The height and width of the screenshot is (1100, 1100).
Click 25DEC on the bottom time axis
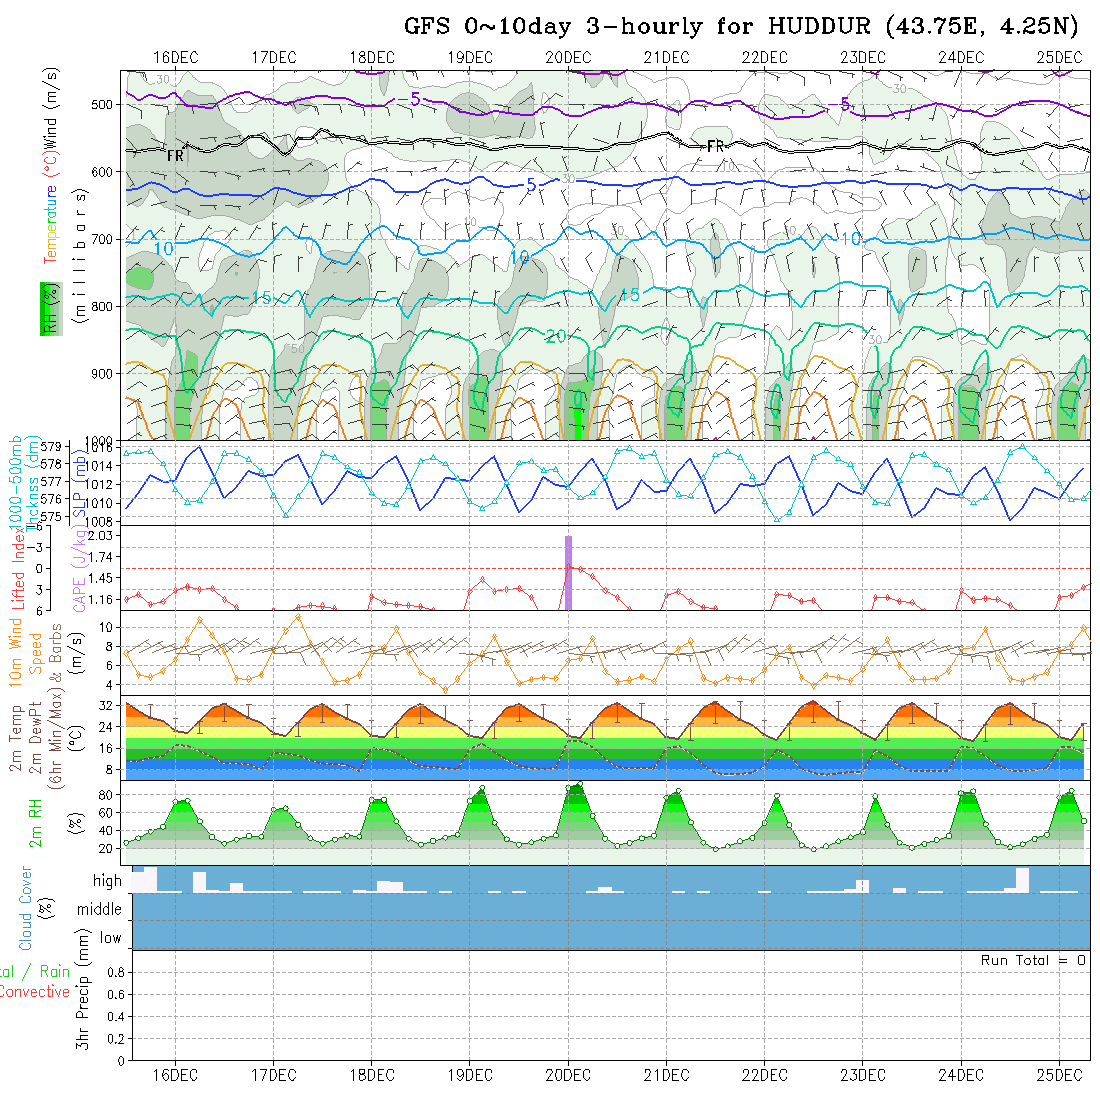click(1059, 1074)
